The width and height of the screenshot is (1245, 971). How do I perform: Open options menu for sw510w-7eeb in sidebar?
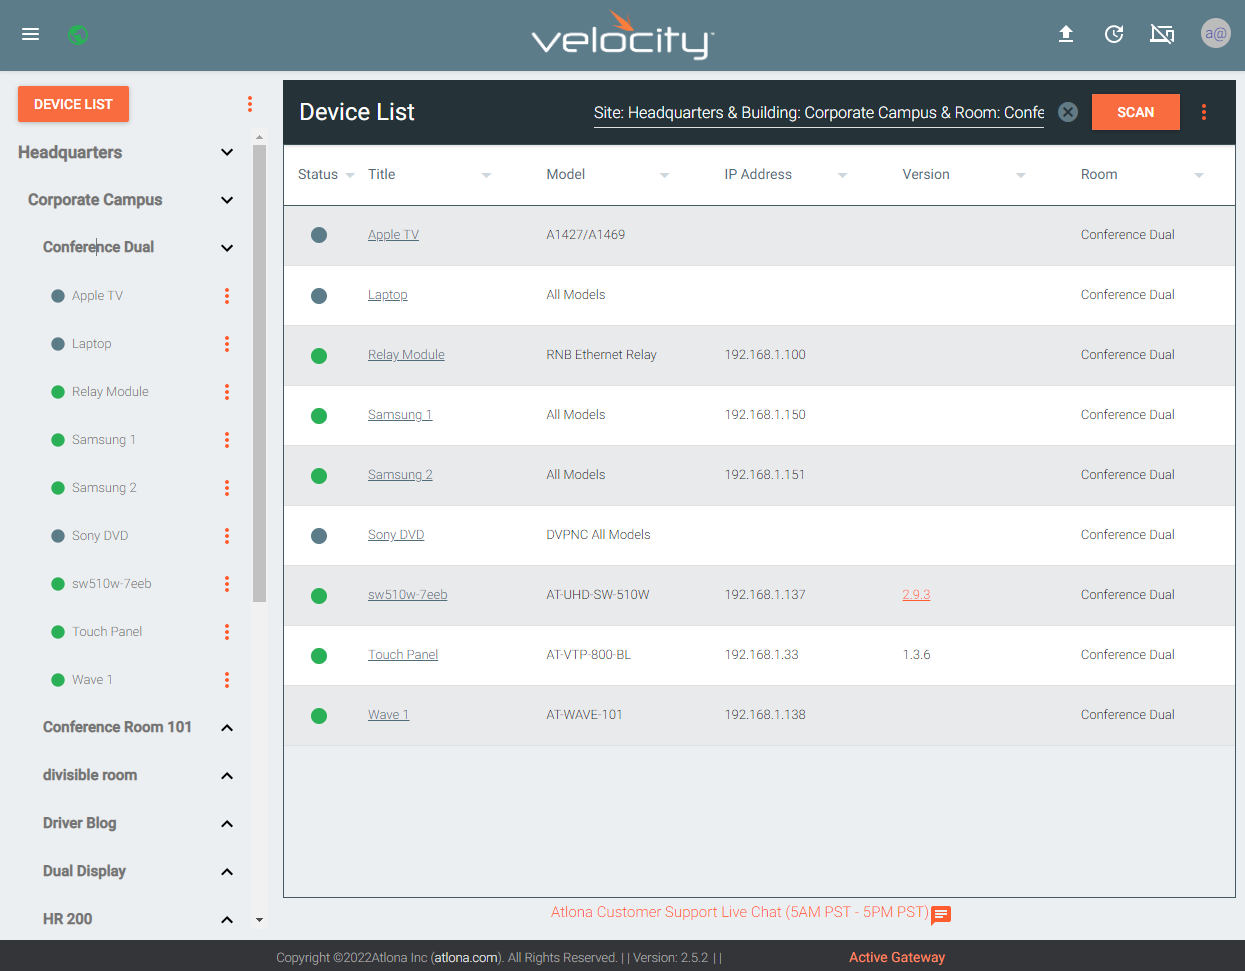(227, 584)
